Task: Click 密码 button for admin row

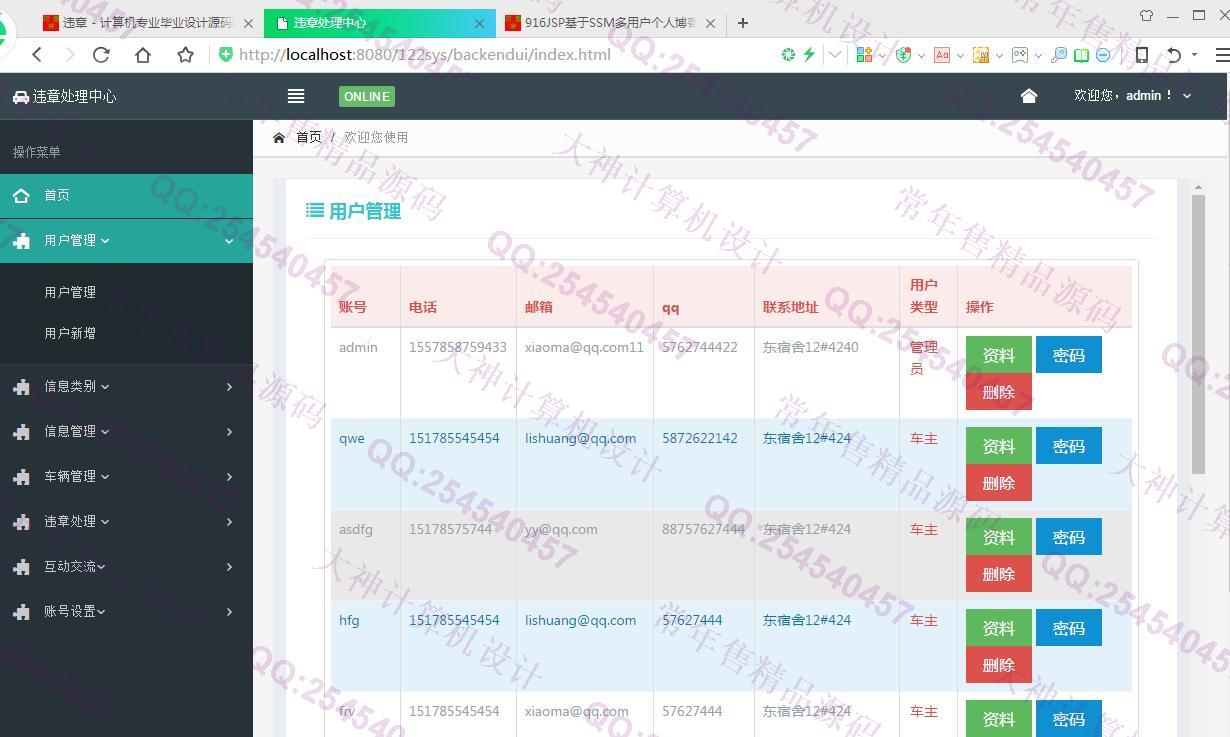Action: 1068,355
